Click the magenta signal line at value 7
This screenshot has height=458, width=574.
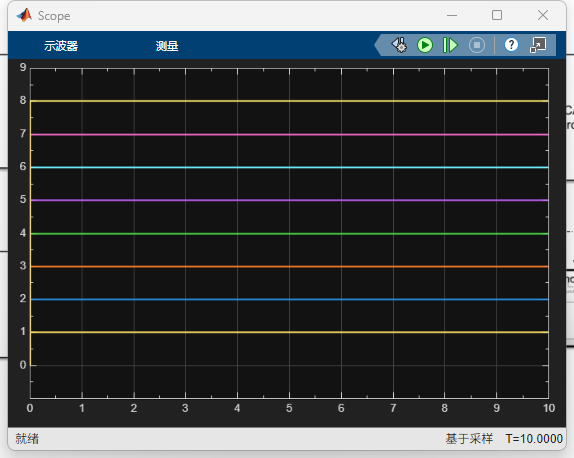[x=289, y=135]
